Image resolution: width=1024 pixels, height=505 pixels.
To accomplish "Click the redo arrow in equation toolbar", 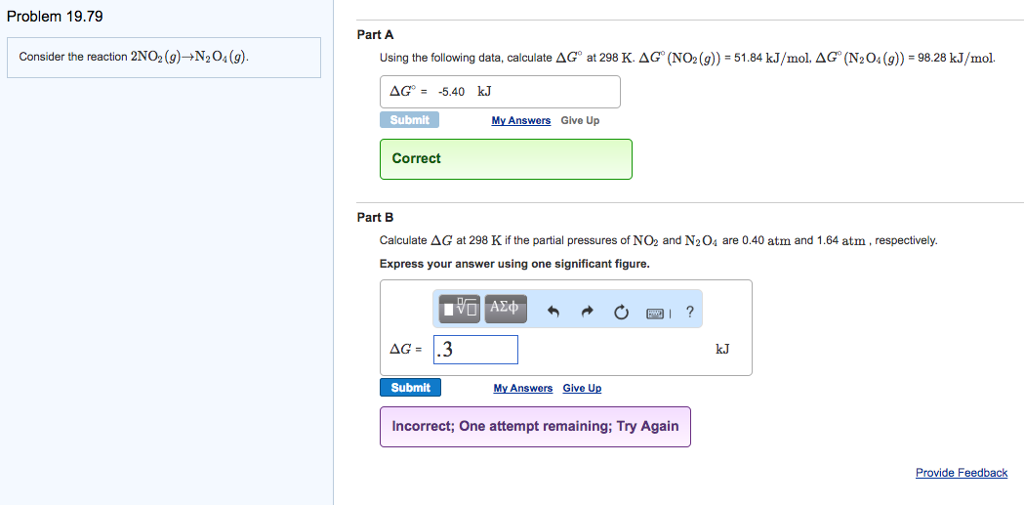I will (587, 311).
